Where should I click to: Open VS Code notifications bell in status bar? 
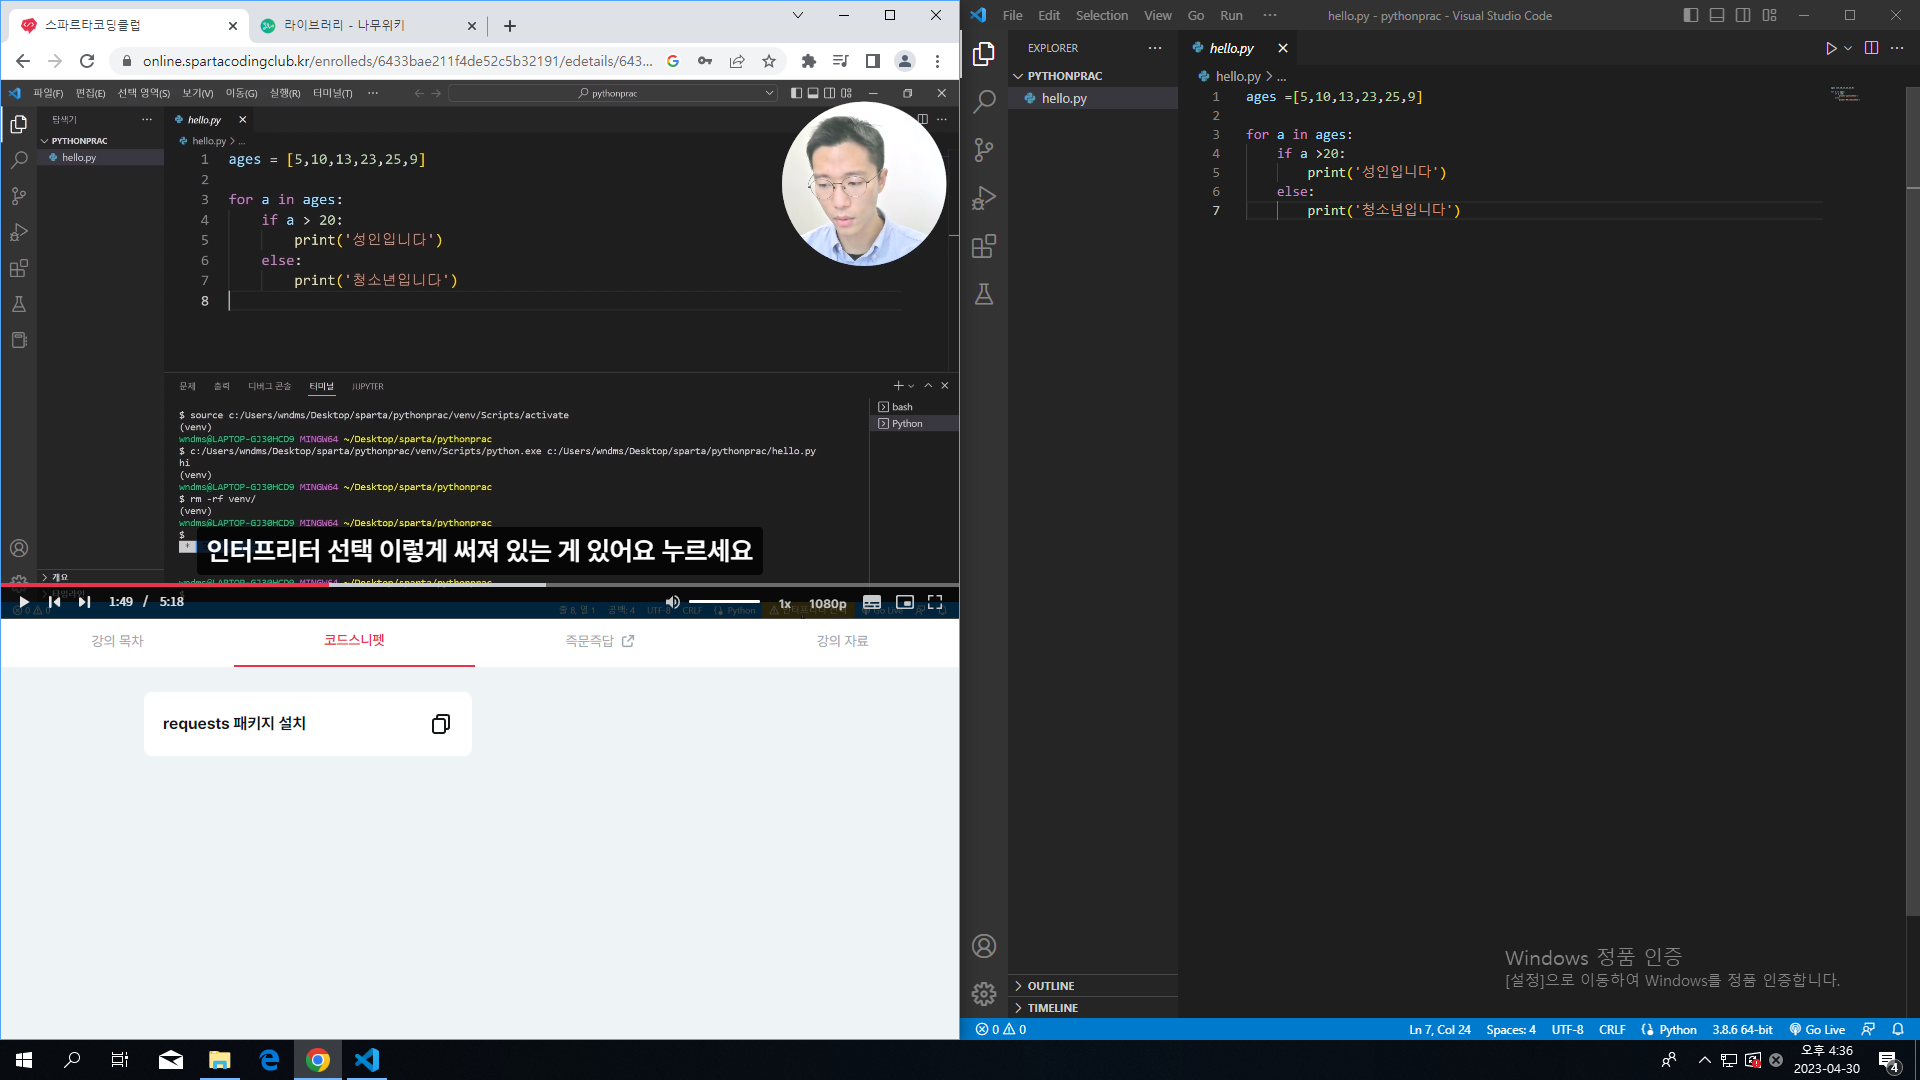1898,1029
